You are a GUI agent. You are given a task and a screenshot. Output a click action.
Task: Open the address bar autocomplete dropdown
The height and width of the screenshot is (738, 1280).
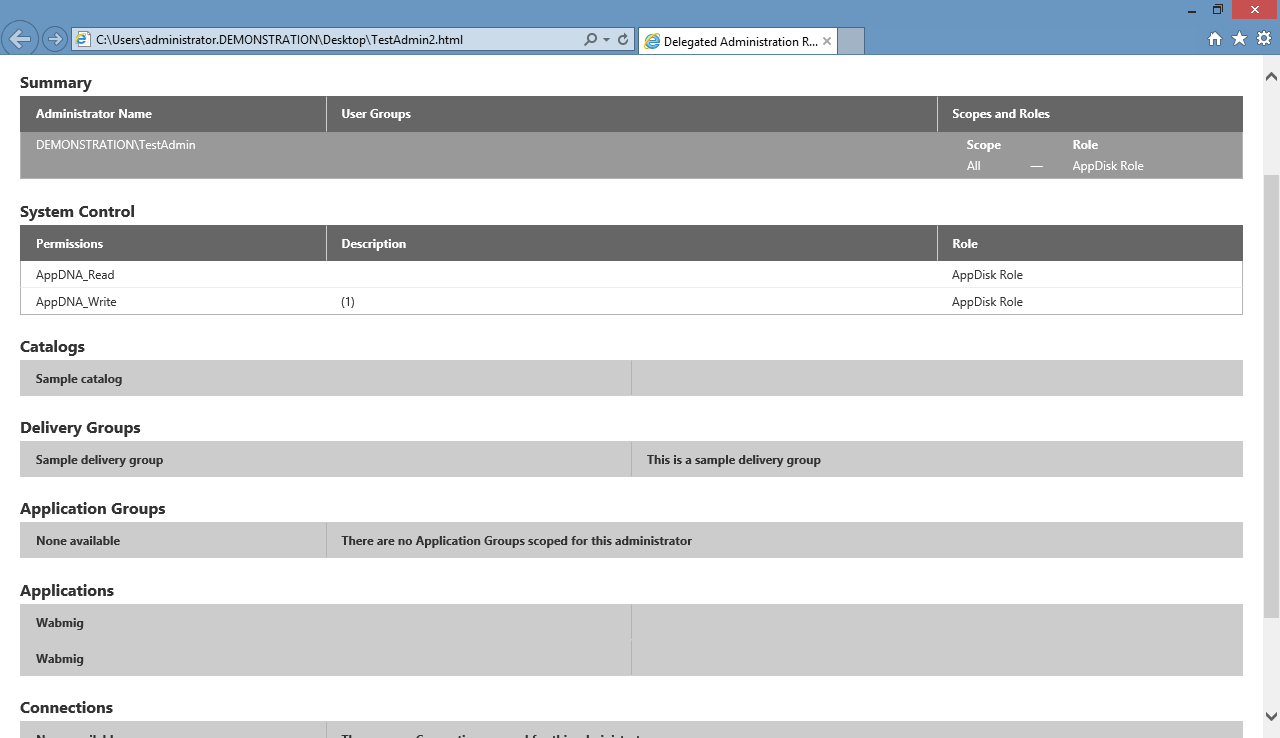(607, 41)
